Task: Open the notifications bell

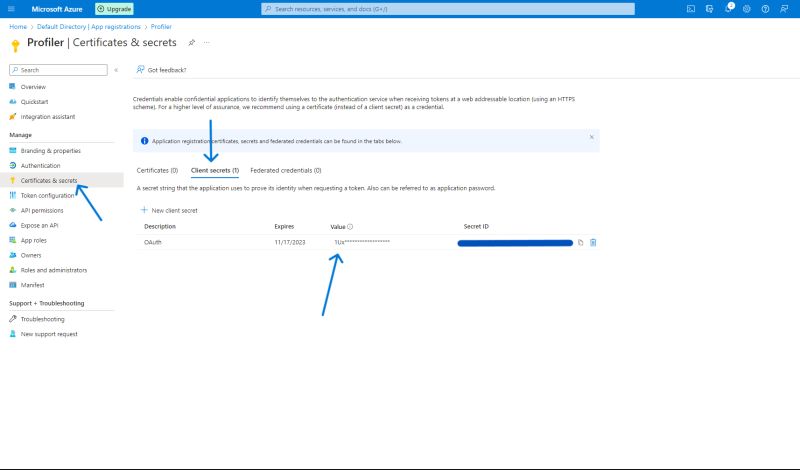Action: point(729,8)
